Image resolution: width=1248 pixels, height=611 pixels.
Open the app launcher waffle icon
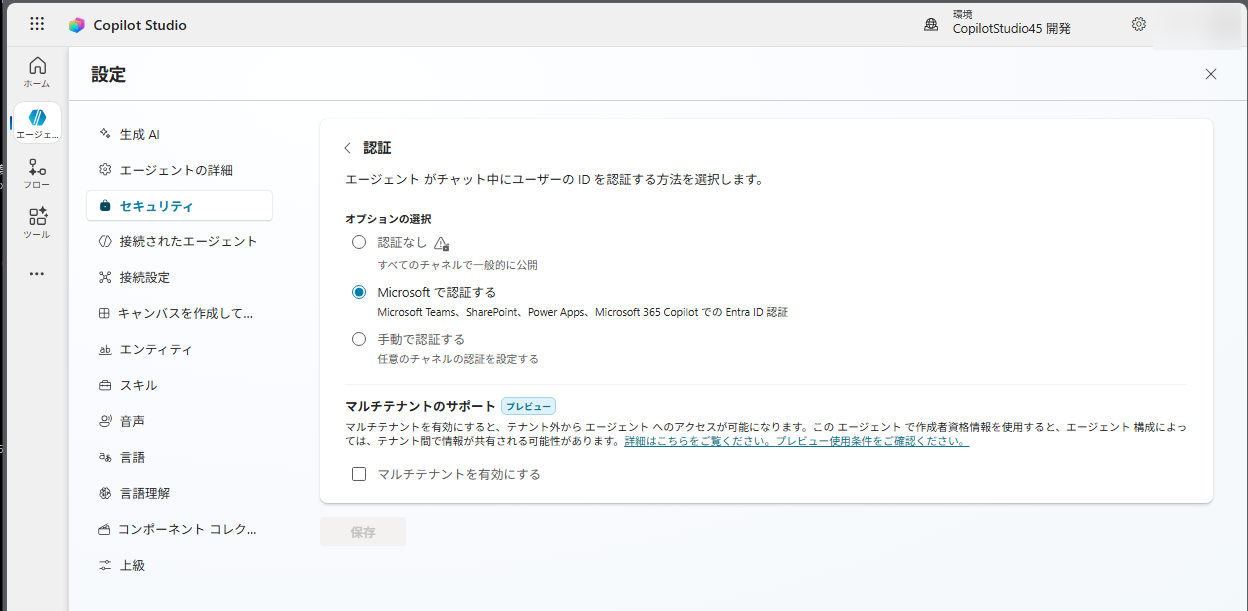pos(37,24)
